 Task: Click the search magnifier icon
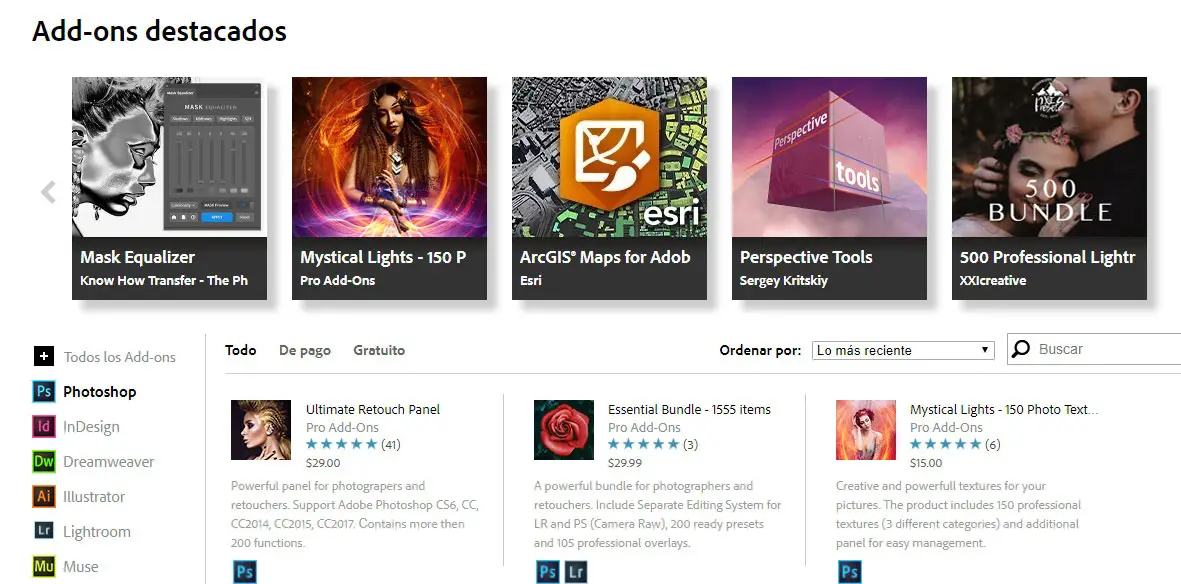coord(1021,349)
